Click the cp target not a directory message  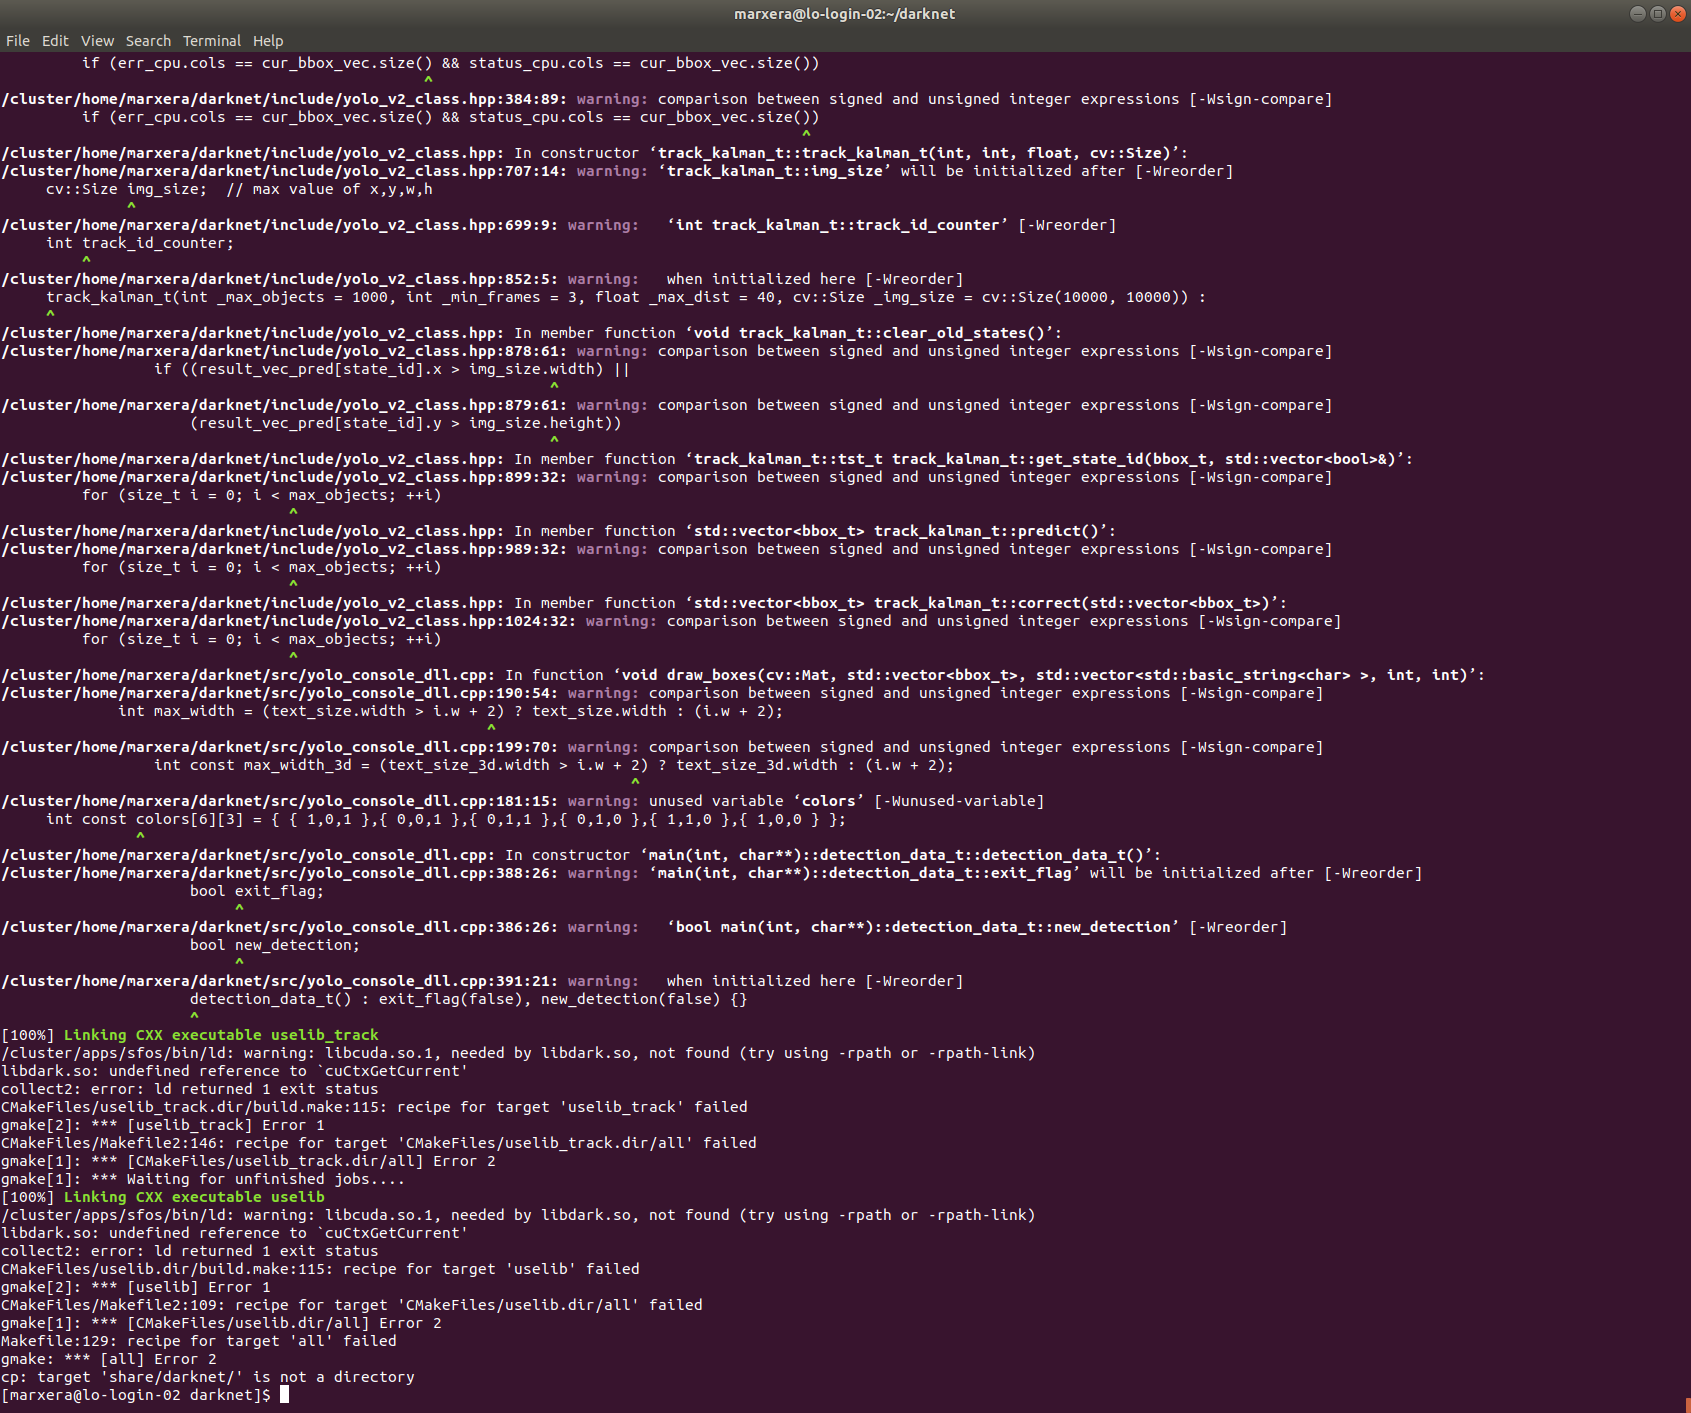[207, 1376]
